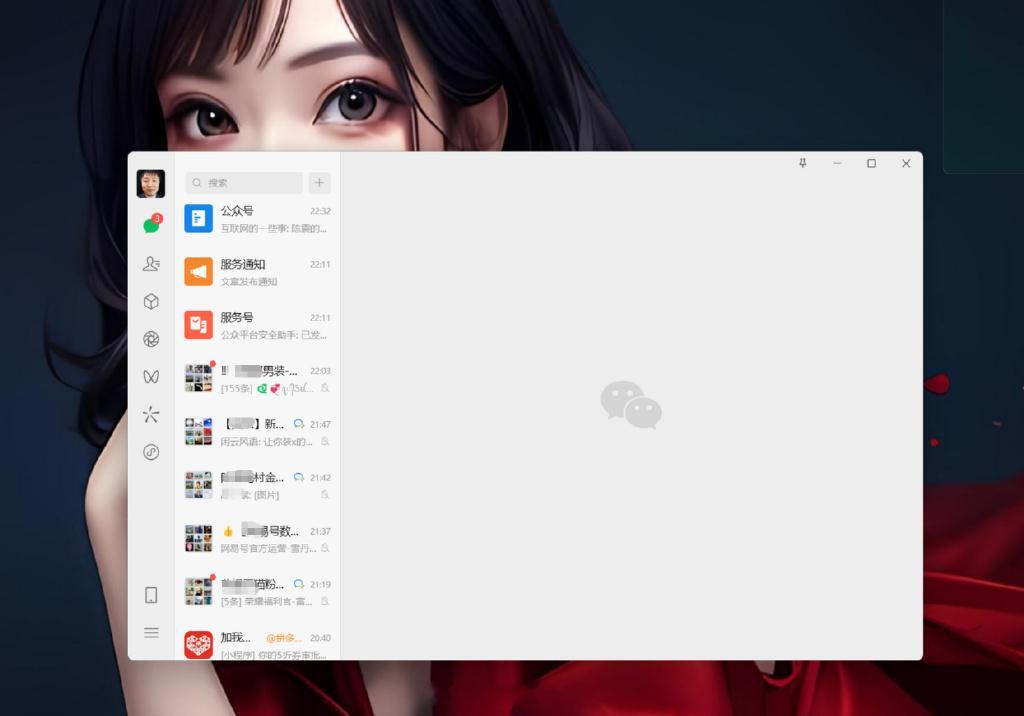Click the orange @拼多 label
1024x716 pixels.
283,638
